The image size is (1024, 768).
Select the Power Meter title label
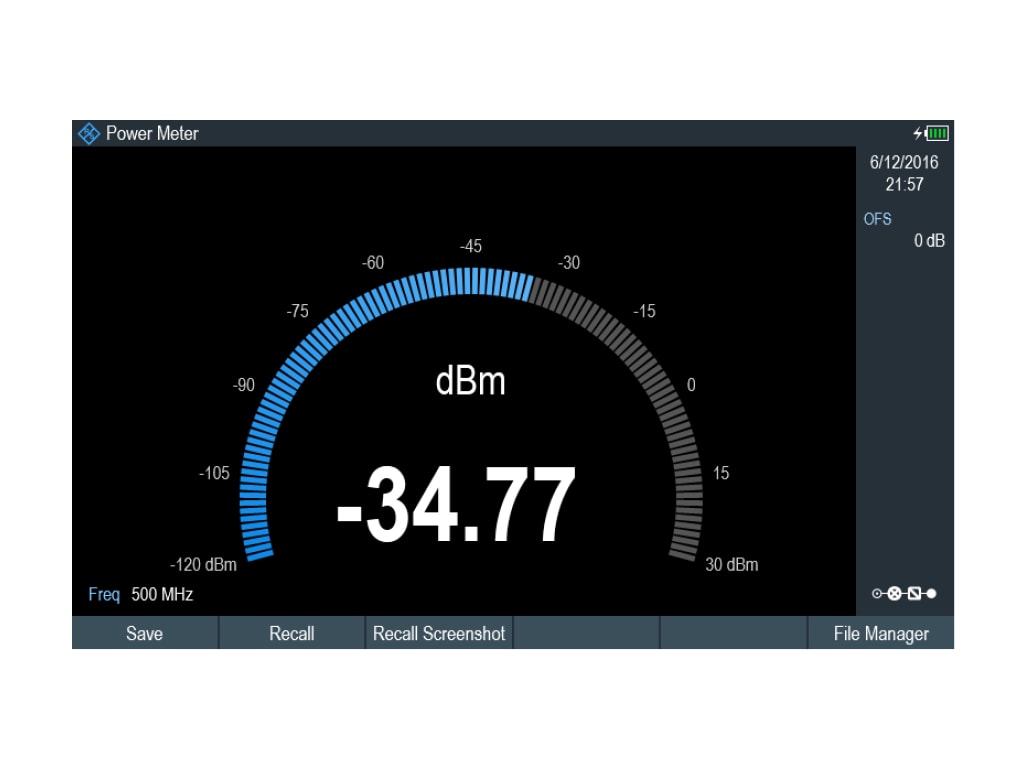152,133
